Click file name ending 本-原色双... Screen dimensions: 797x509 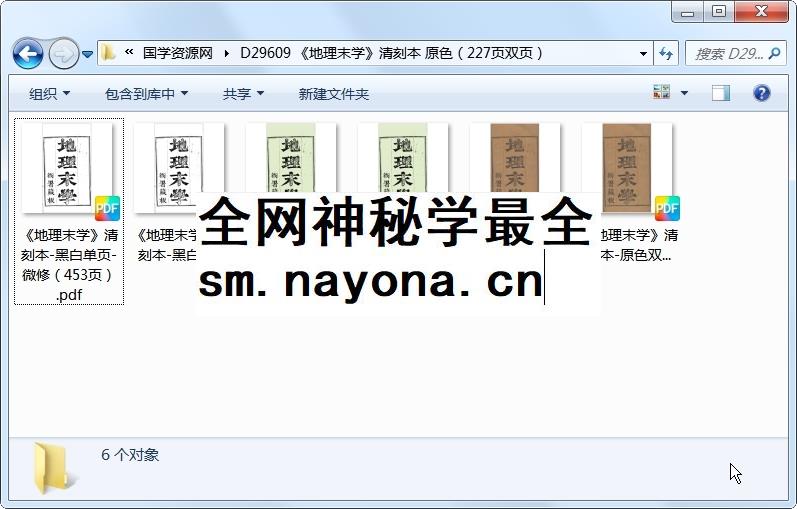click(639, 245)
